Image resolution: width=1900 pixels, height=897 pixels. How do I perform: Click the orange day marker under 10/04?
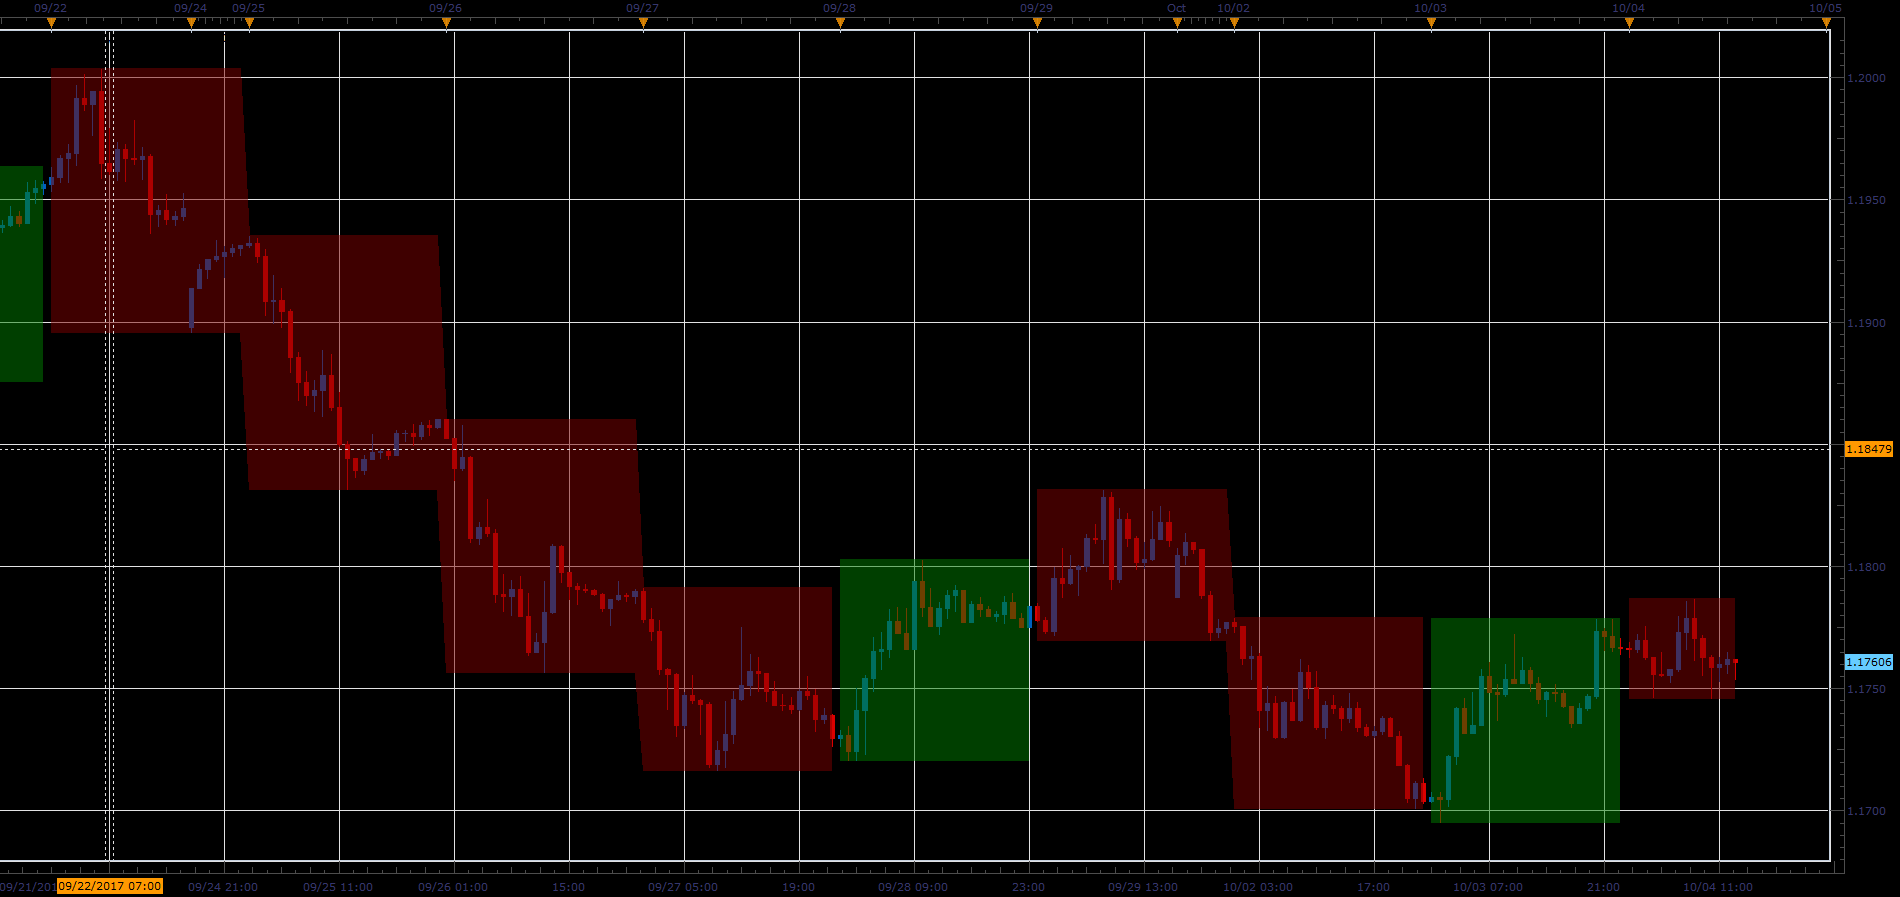[1629, 23]
